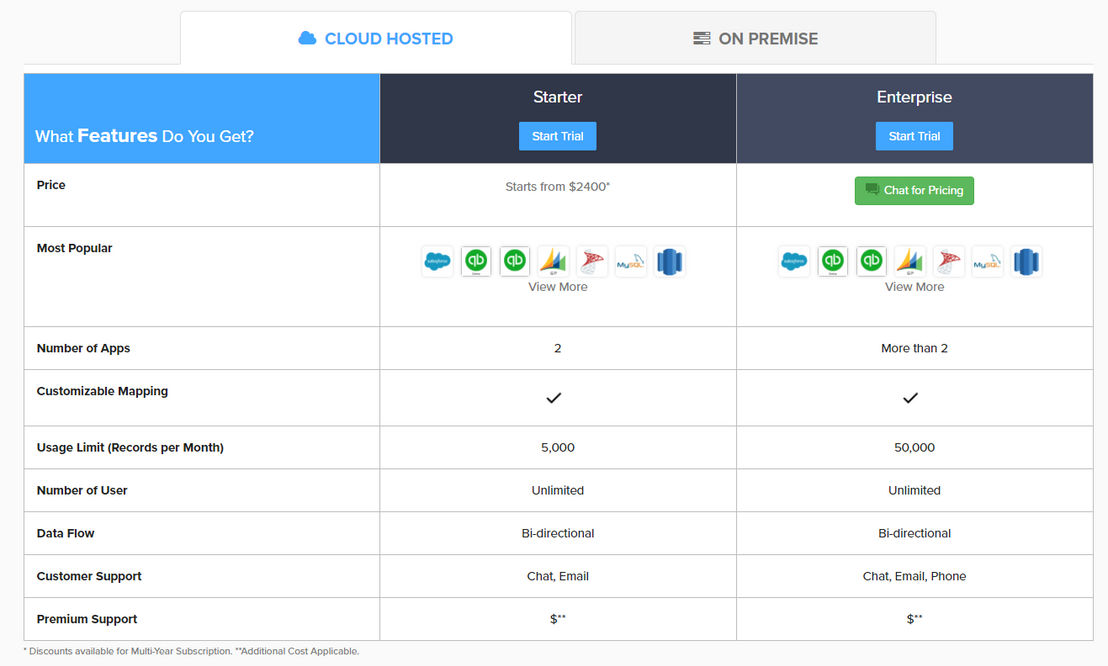
Task: Click 'Unlimited' in the Starter column
Action: coord(558,490)
